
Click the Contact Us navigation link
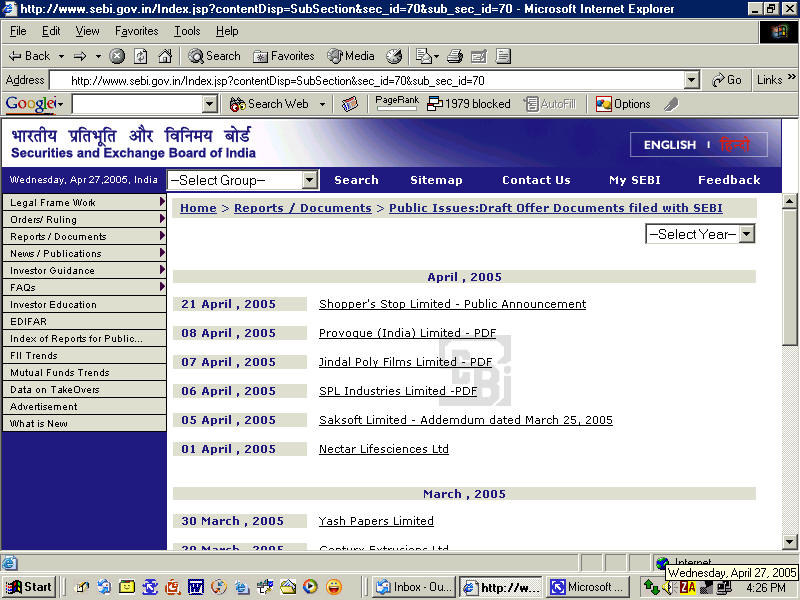pos(536,180)
